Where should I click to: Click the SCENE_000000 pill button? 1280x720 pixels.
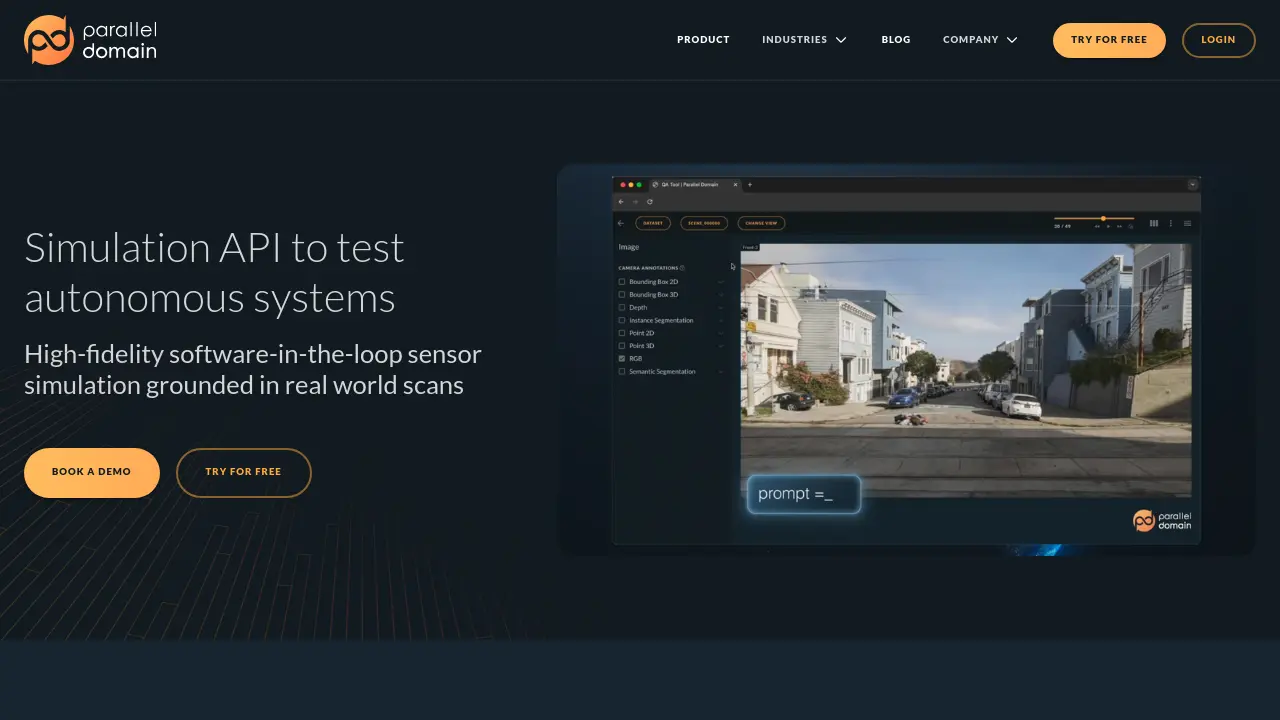(x=704, y=223)
